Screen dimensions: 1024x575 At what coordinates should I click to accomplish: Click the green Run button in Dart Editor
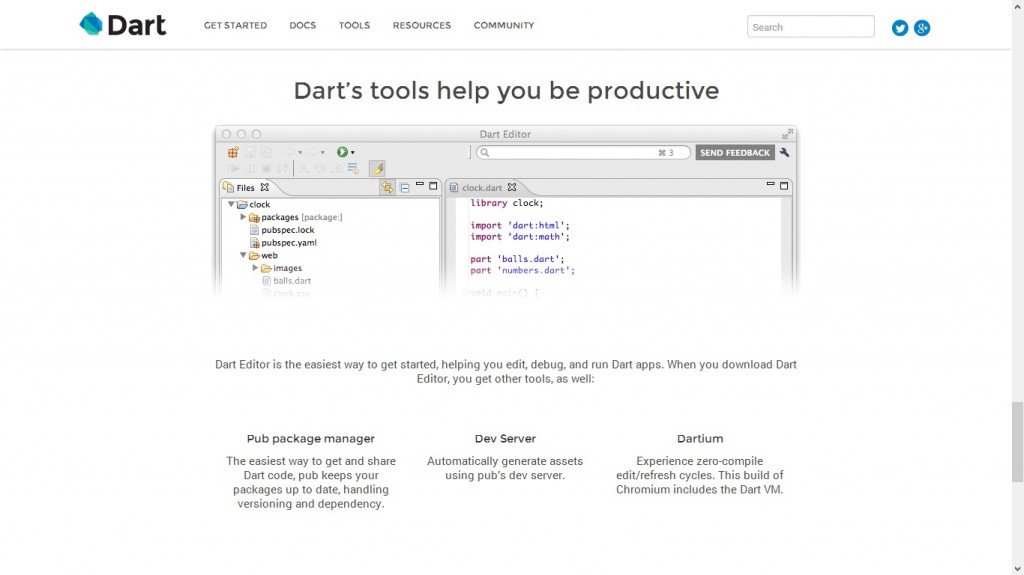(342, 152)
